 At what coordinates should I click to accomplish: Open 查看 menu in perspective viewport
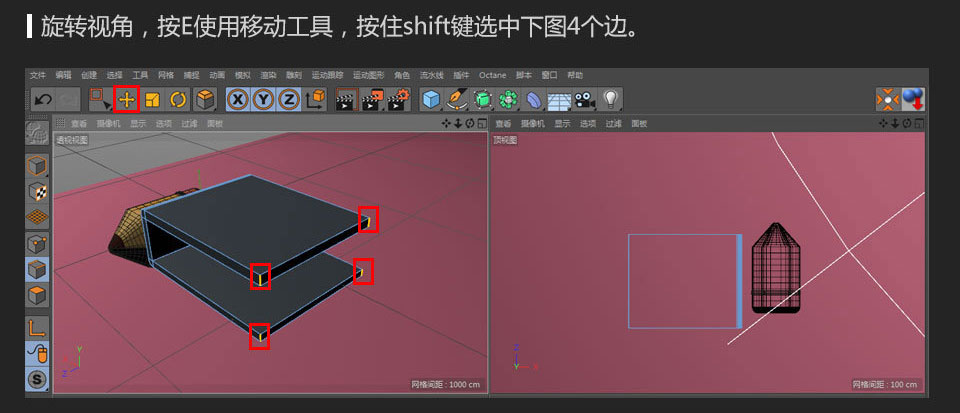pyautogui.click(x=79, y=124)
